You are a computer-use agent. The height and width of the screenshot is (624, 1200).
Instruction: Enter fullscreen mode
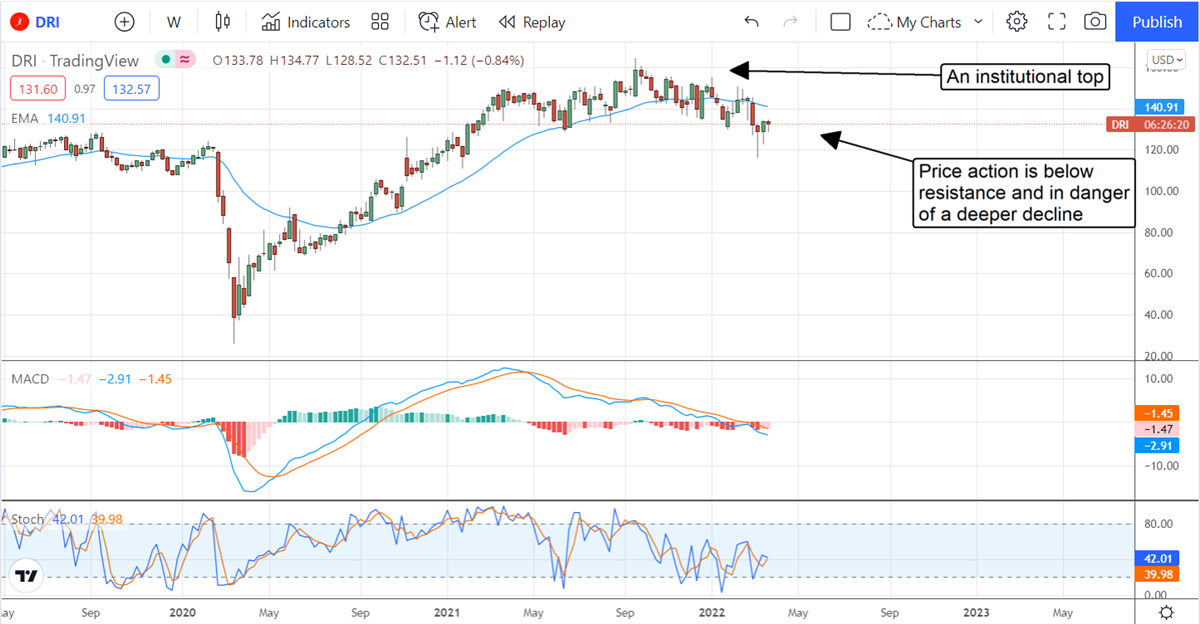pos(1056,22)
